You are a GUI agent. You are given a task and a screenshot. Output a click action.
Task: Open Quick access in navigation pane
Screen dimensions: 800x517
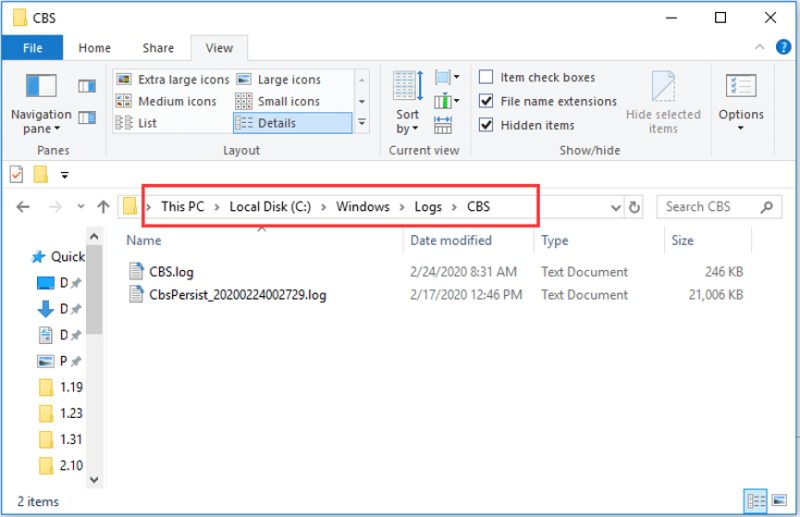[58, 256]
